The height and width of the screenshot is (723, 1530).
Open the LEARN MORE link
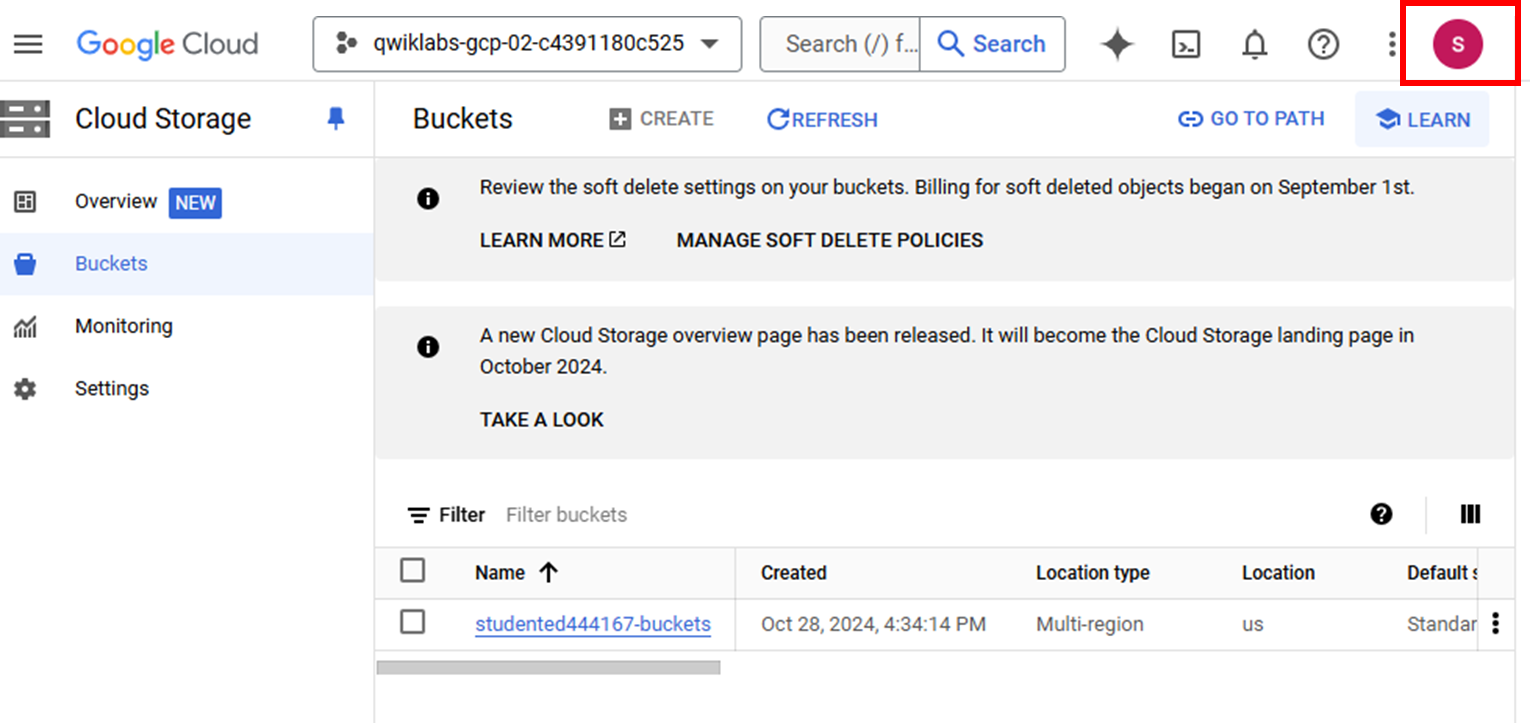point(553,240)
